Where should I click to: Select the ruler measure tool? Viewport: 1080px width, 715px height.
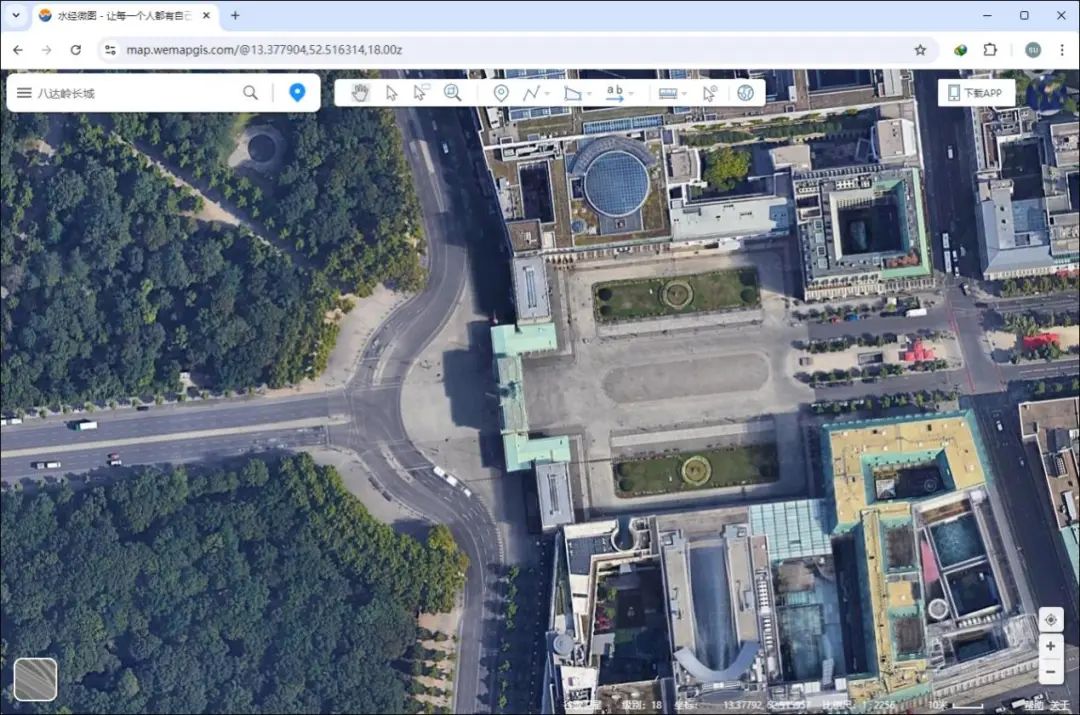coord(667,93)
